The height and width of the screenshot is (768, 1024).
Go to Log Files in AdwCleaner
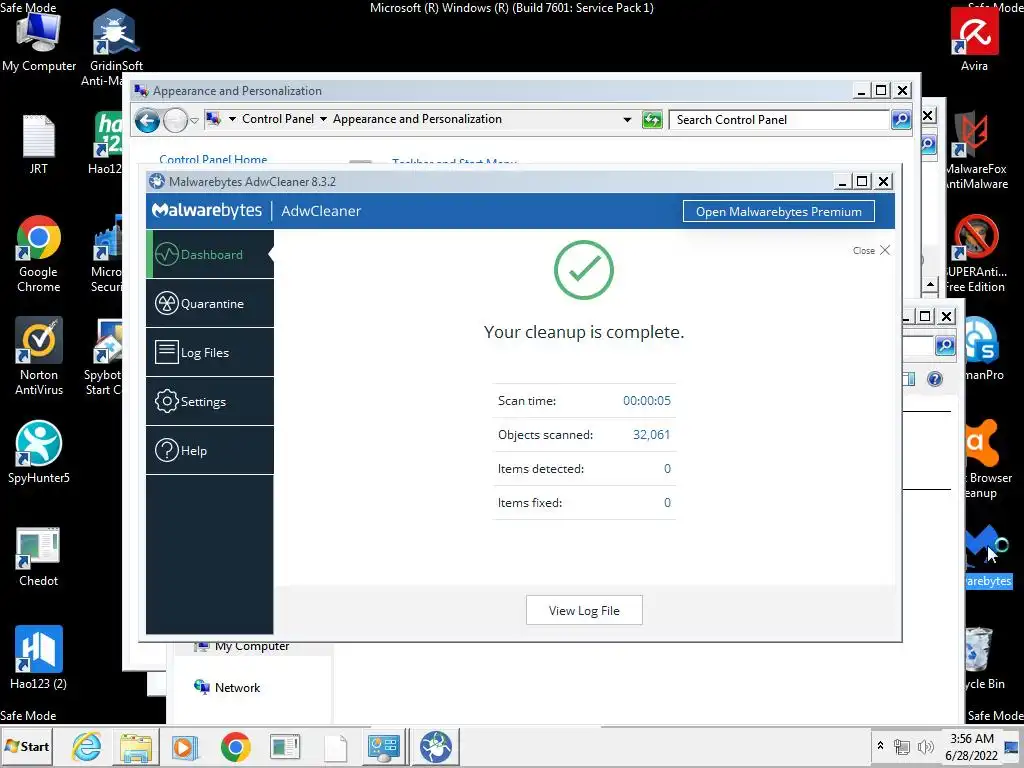pyautogui.click(x=210, y=352)
